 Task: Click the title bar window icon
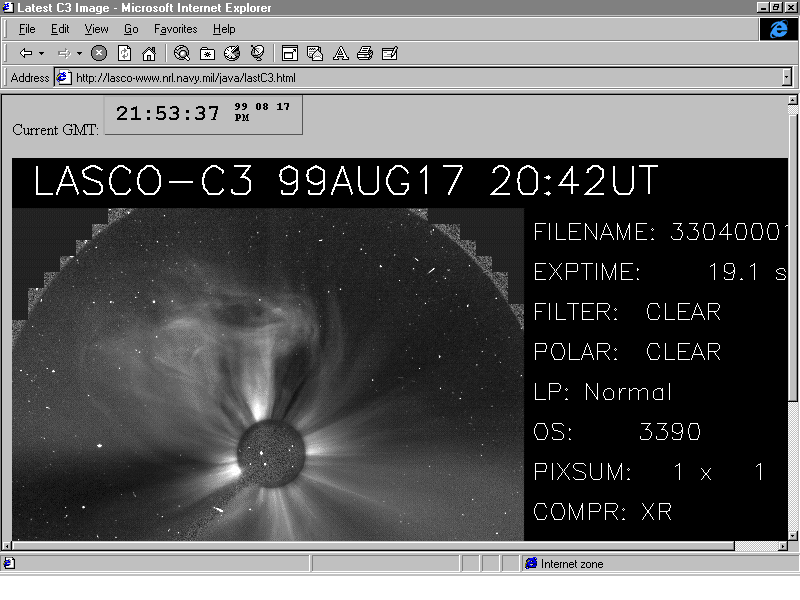8,7
